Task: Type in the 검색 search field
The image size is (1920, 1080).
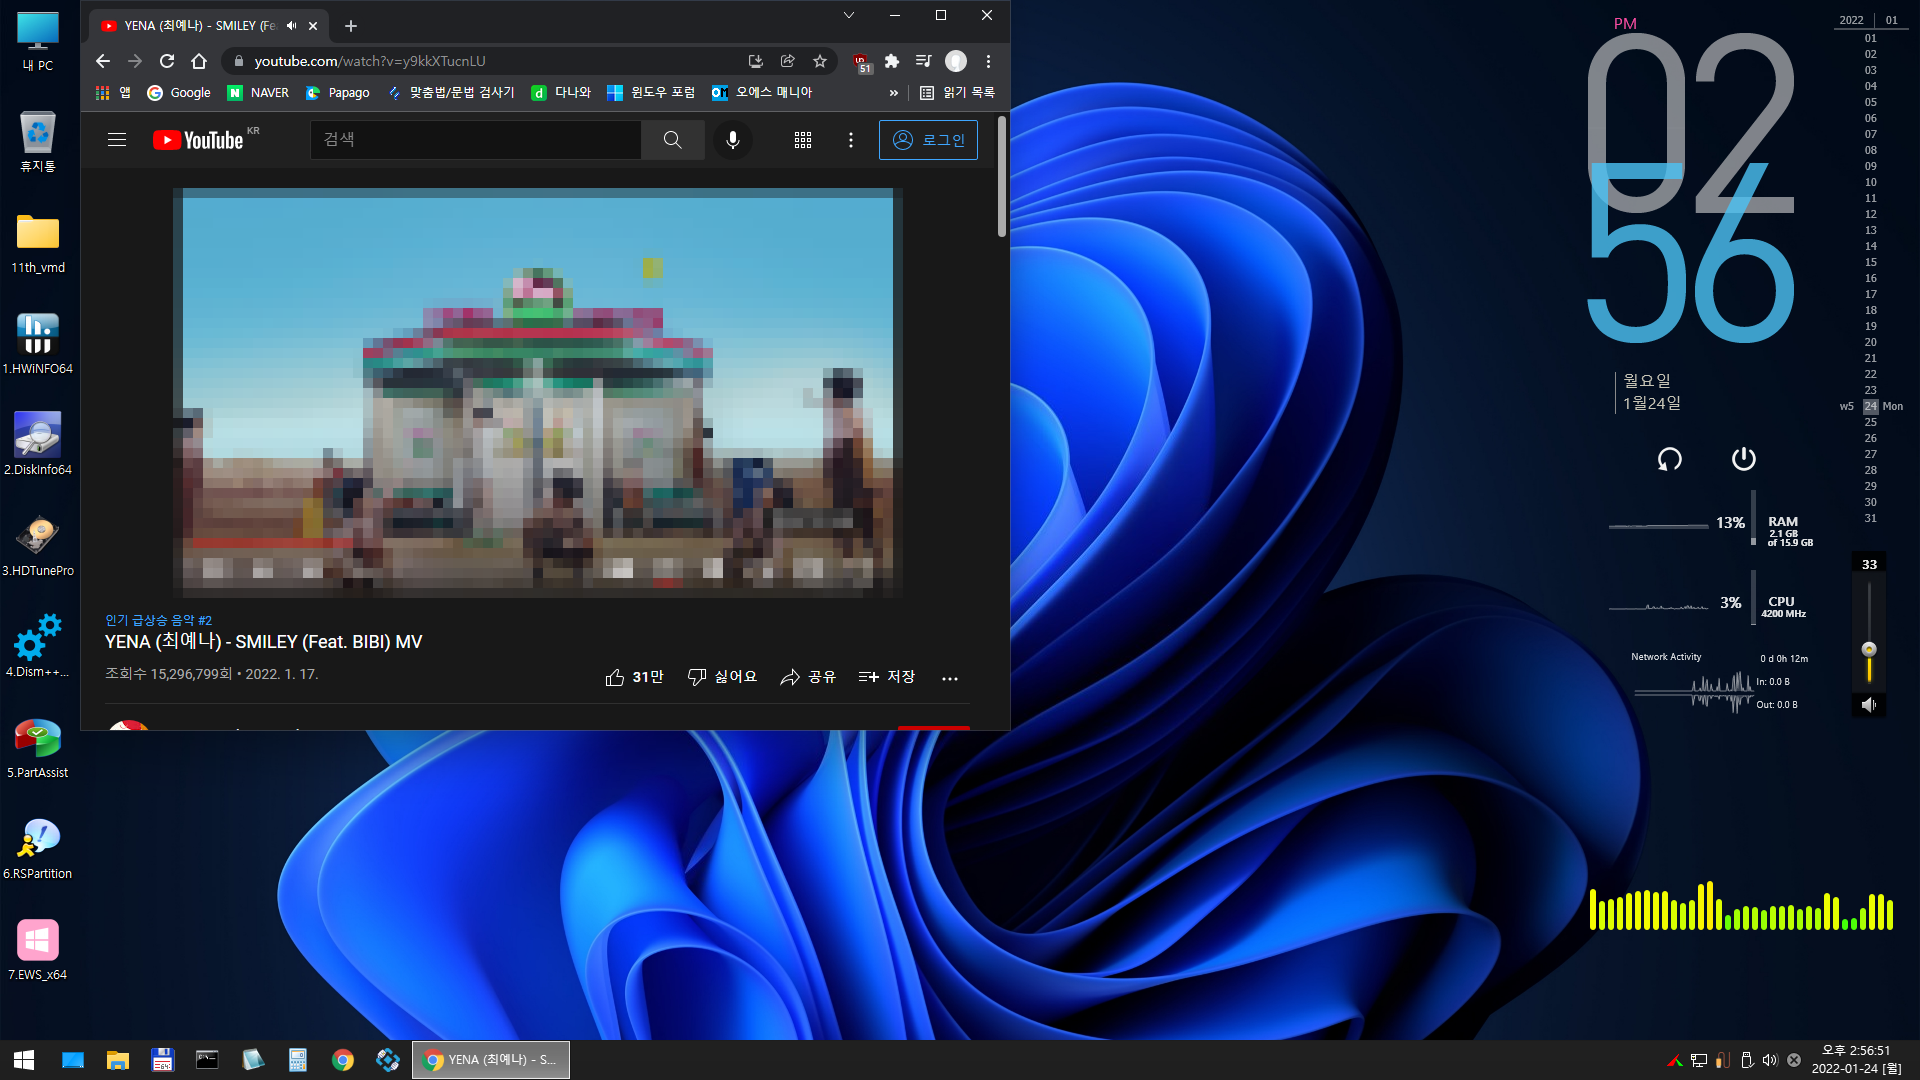Action: click(x=476, y=140)
